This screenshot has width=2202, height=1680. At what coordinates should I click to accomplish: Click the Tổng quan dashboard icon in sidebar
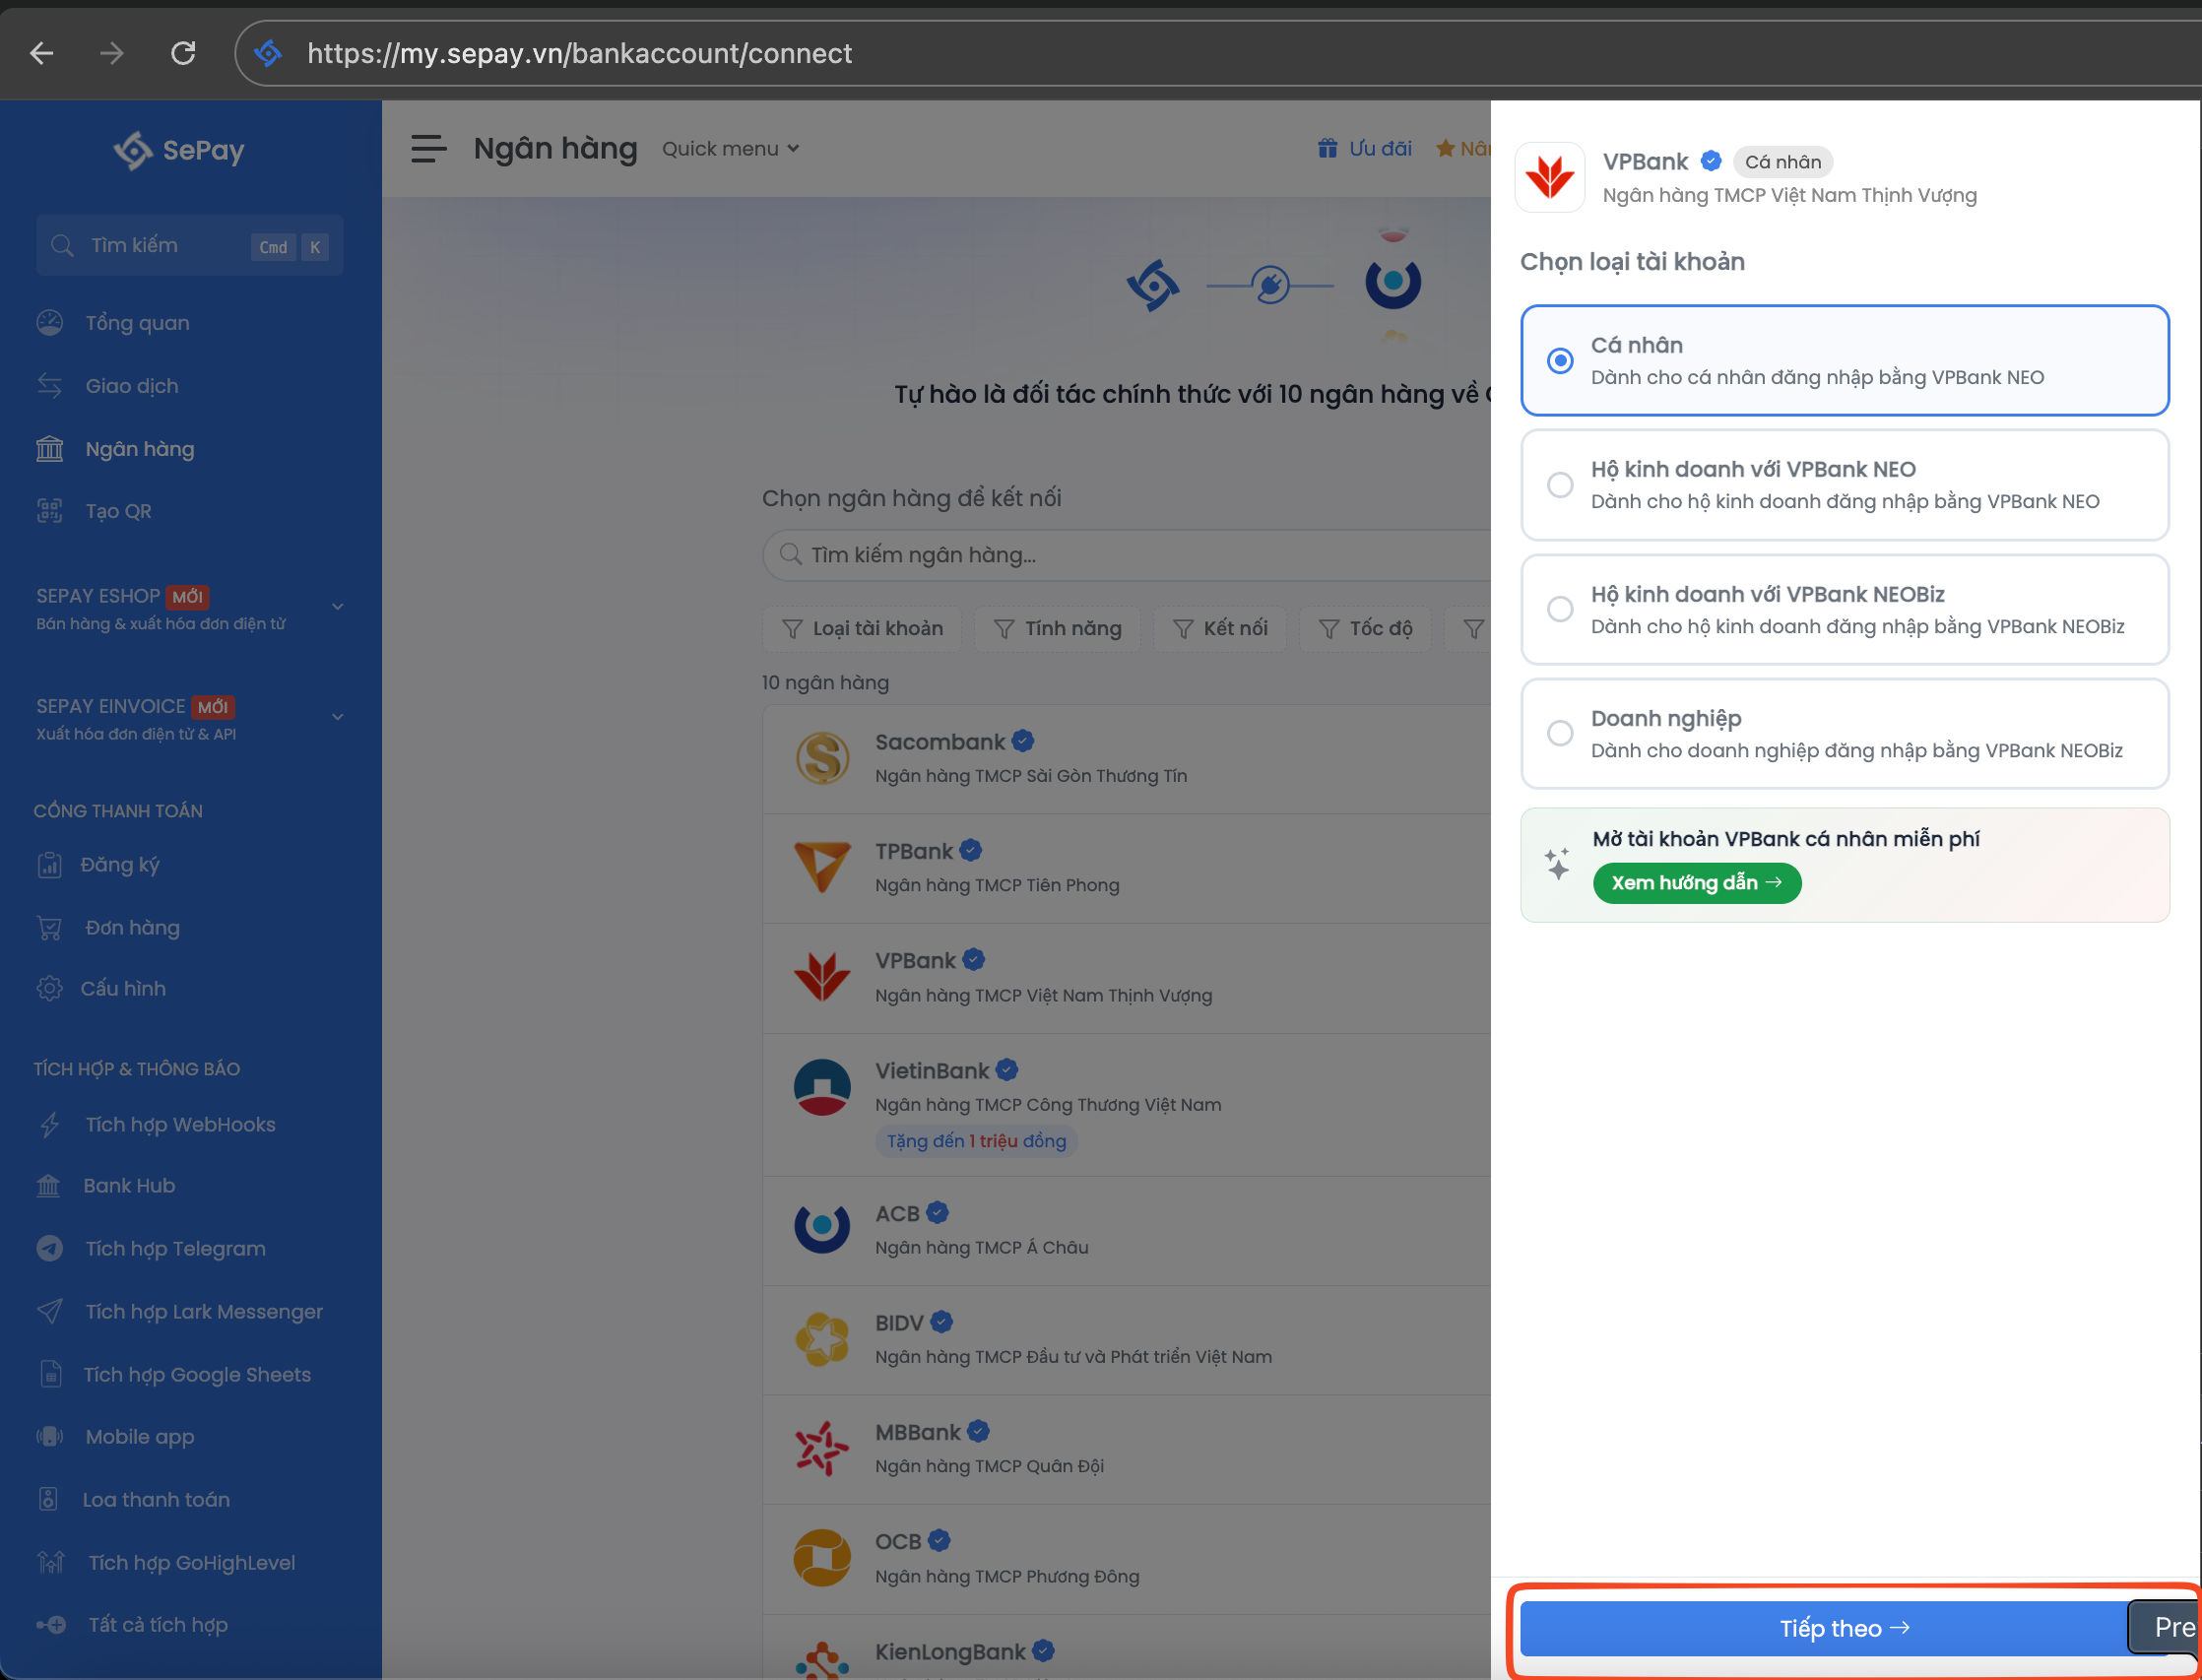pos(50,323)
